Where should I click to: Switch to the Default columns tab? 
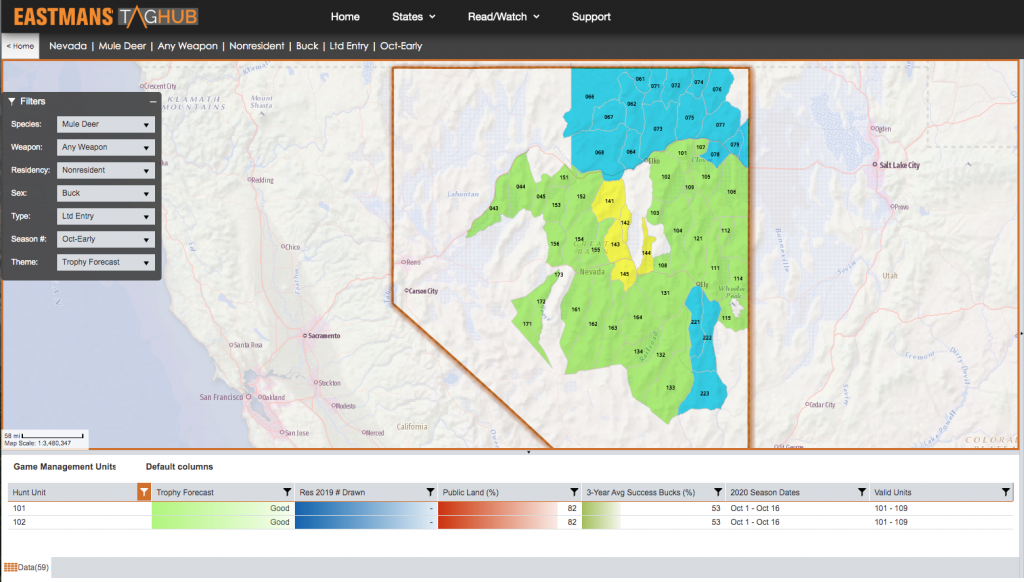click(x=179, y=466)
